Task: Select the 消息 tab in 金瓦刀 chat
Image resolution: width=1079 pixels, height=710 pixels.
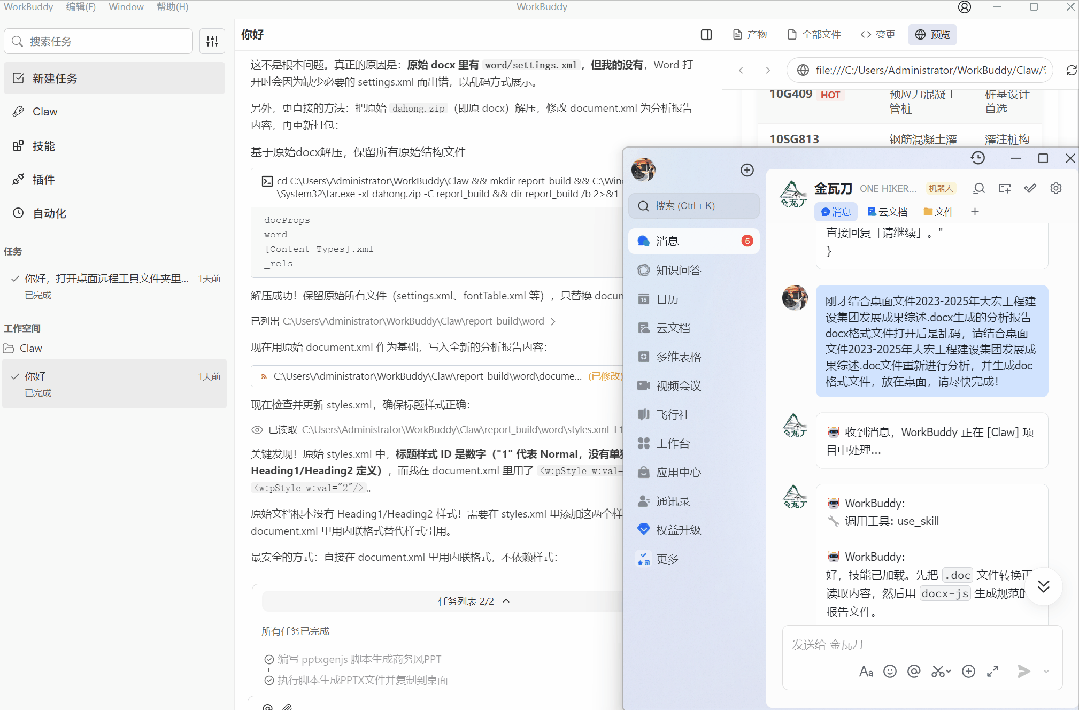Action: 835,212
